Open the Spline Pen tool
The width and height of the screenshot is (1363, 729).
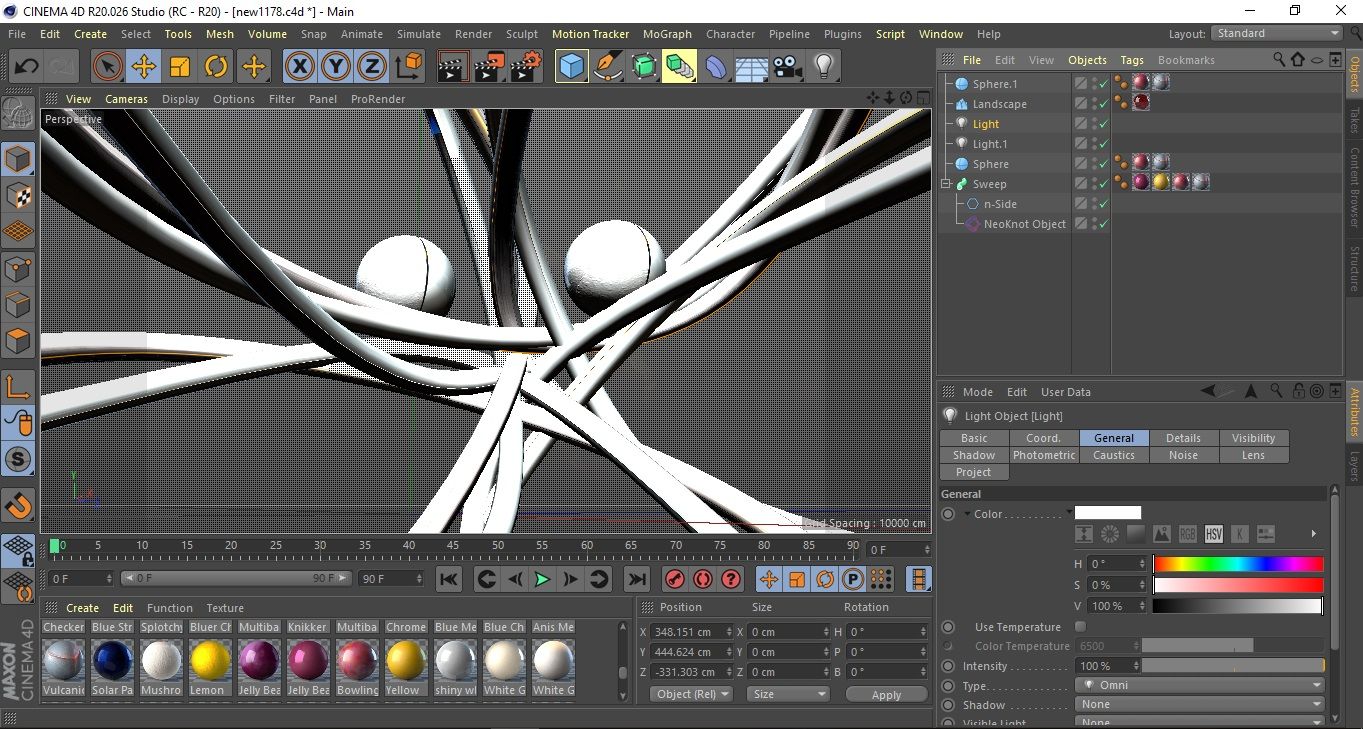pyautogui.click(x=607, y=67)
